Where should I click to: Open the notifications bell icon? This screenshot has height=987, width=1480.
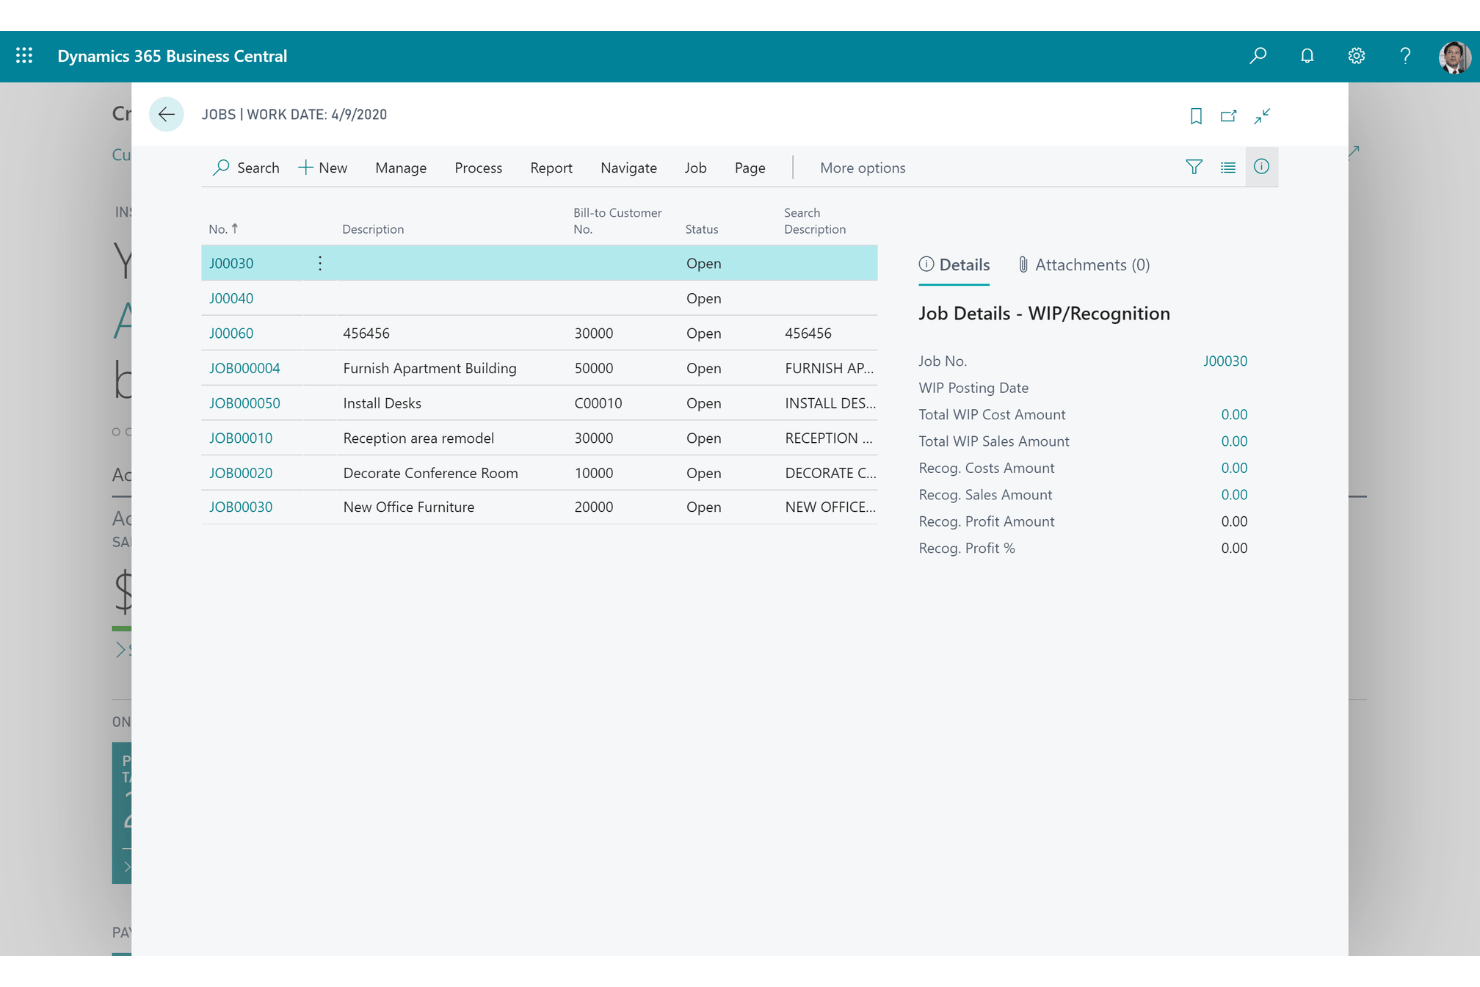pos(1307,56)
